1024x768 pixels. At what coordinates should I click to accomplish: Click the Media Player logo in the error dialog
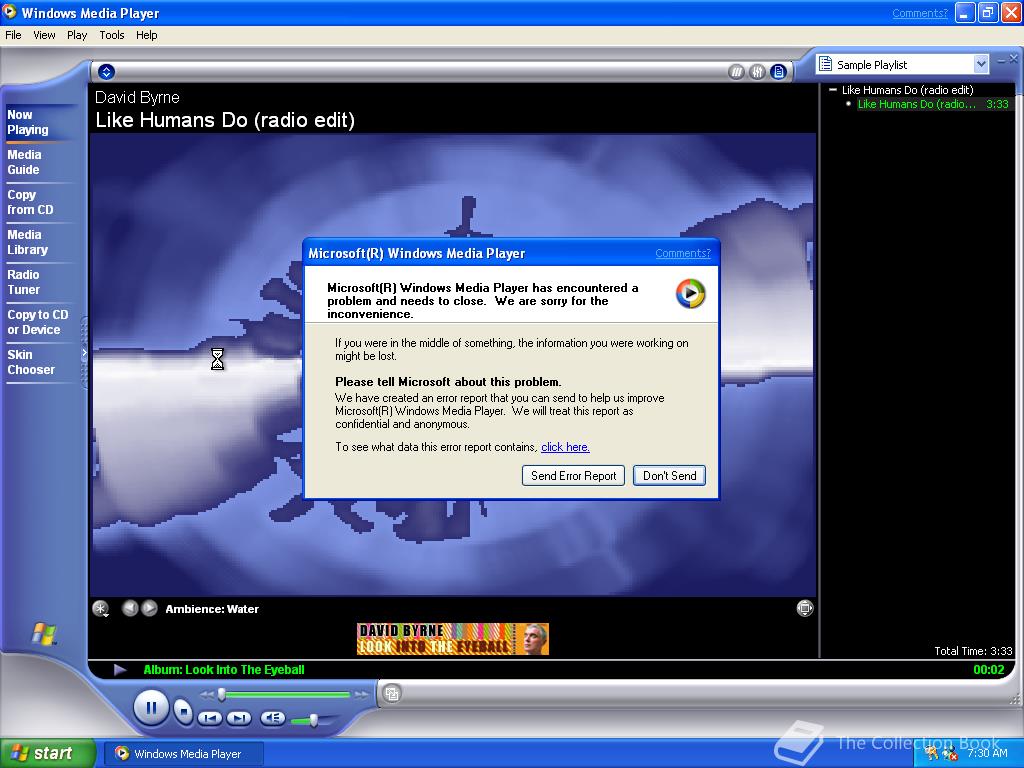690,293
